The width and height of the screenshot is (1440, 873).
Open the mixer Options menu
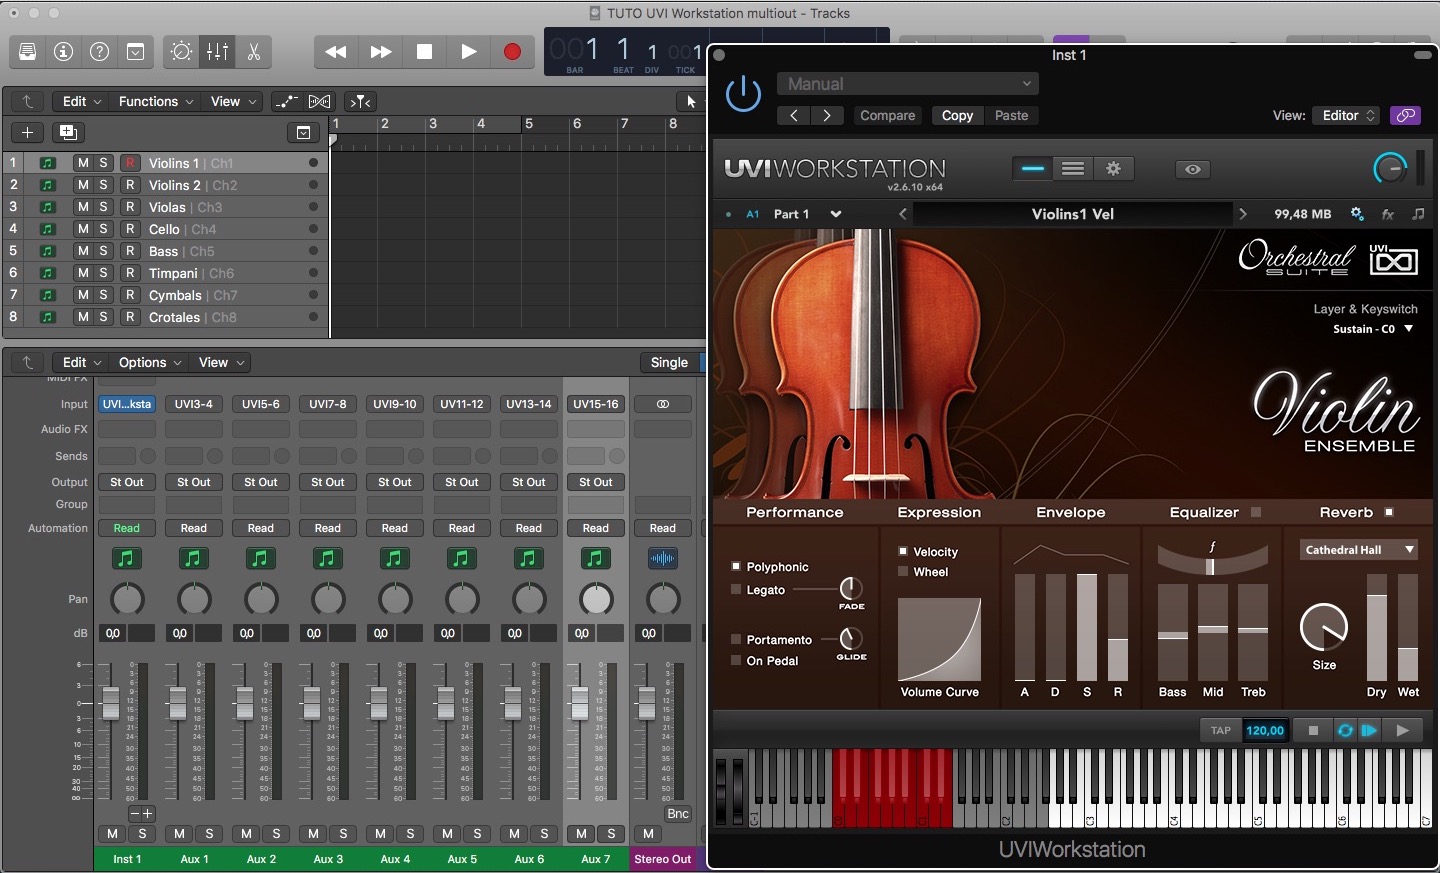(149, 362)
